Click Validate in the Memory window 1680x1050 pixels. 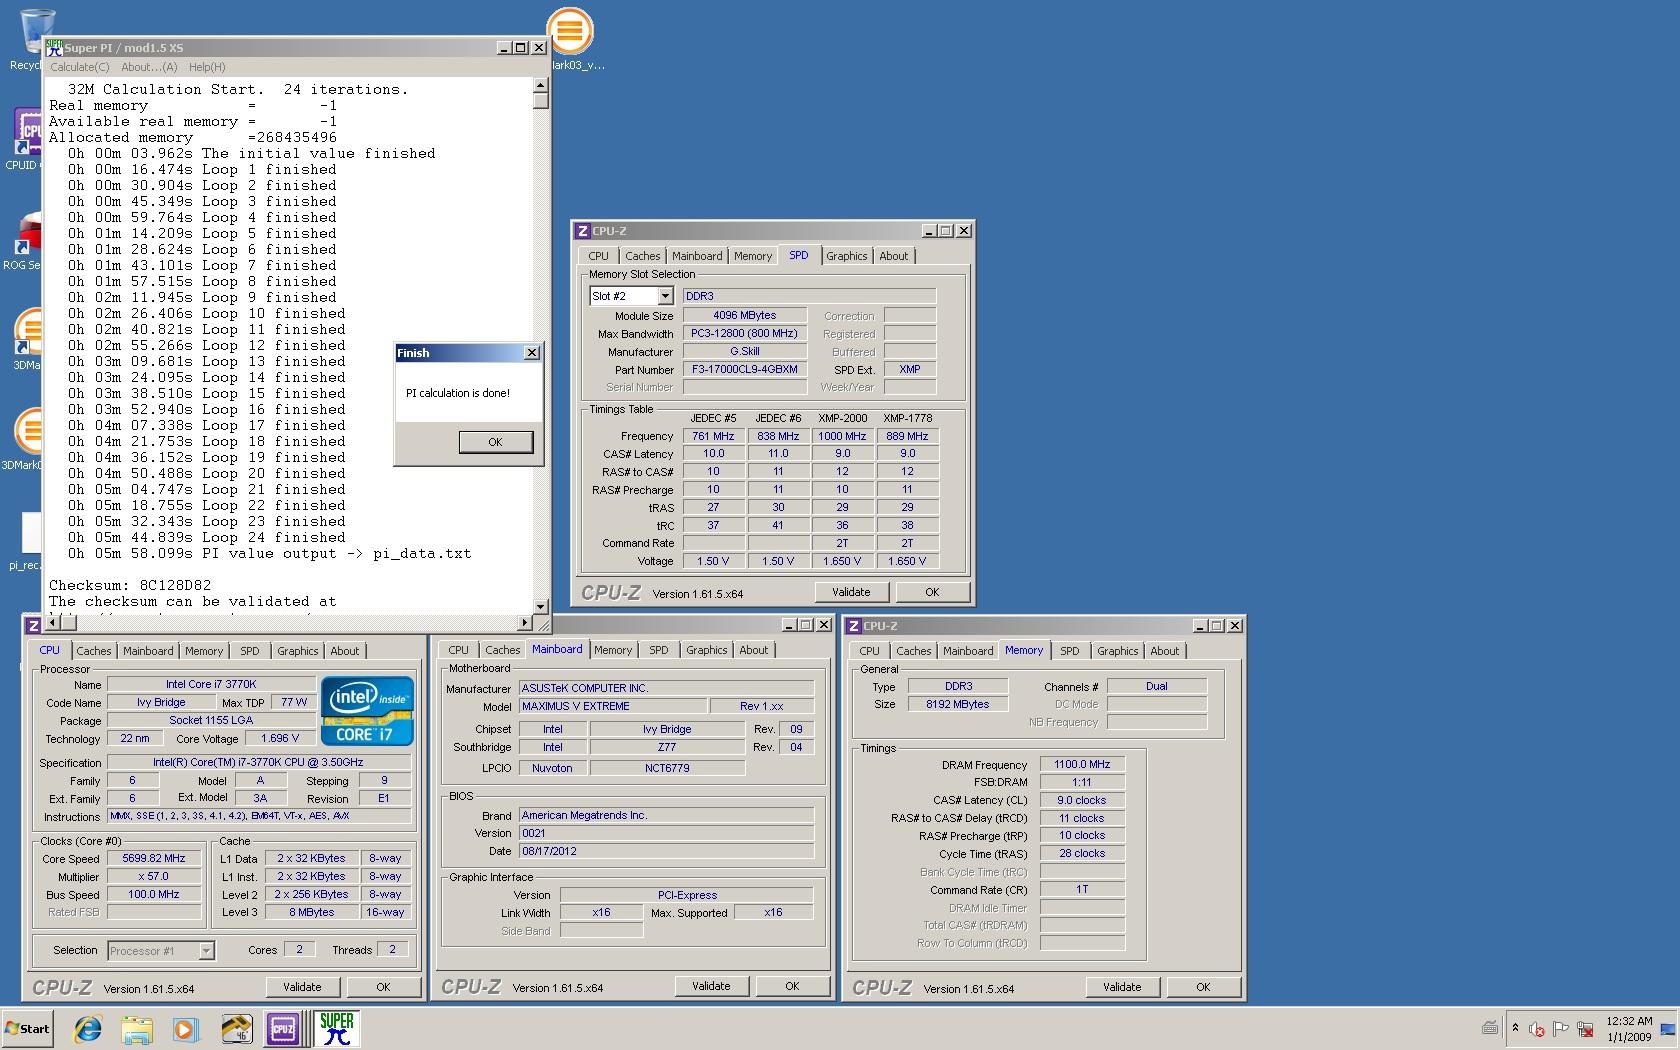1122,987
